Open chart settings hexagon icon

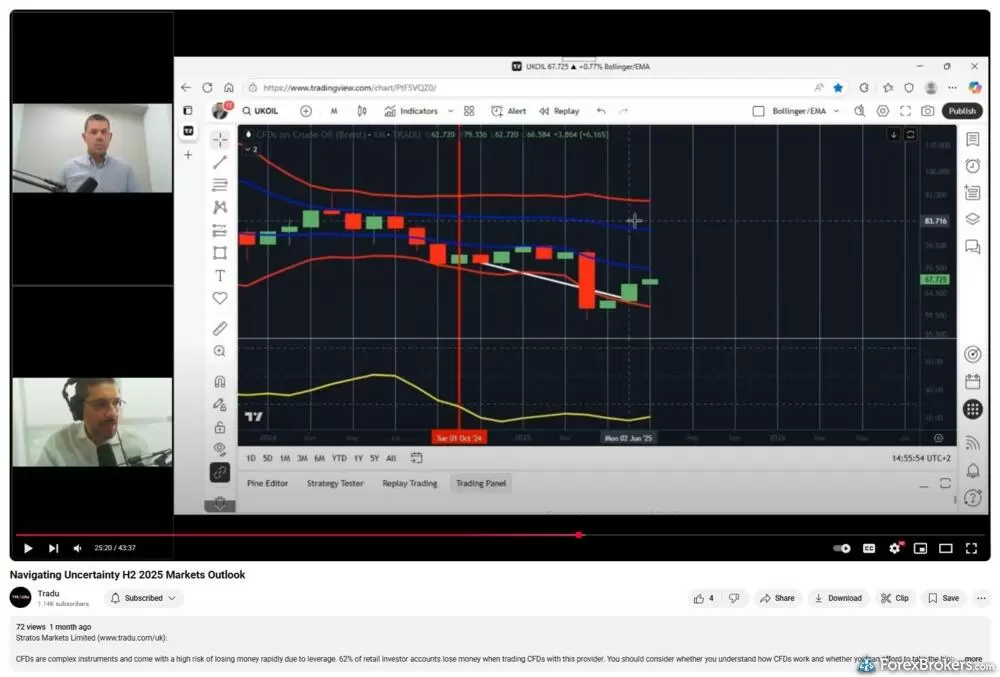pos(883,111)
